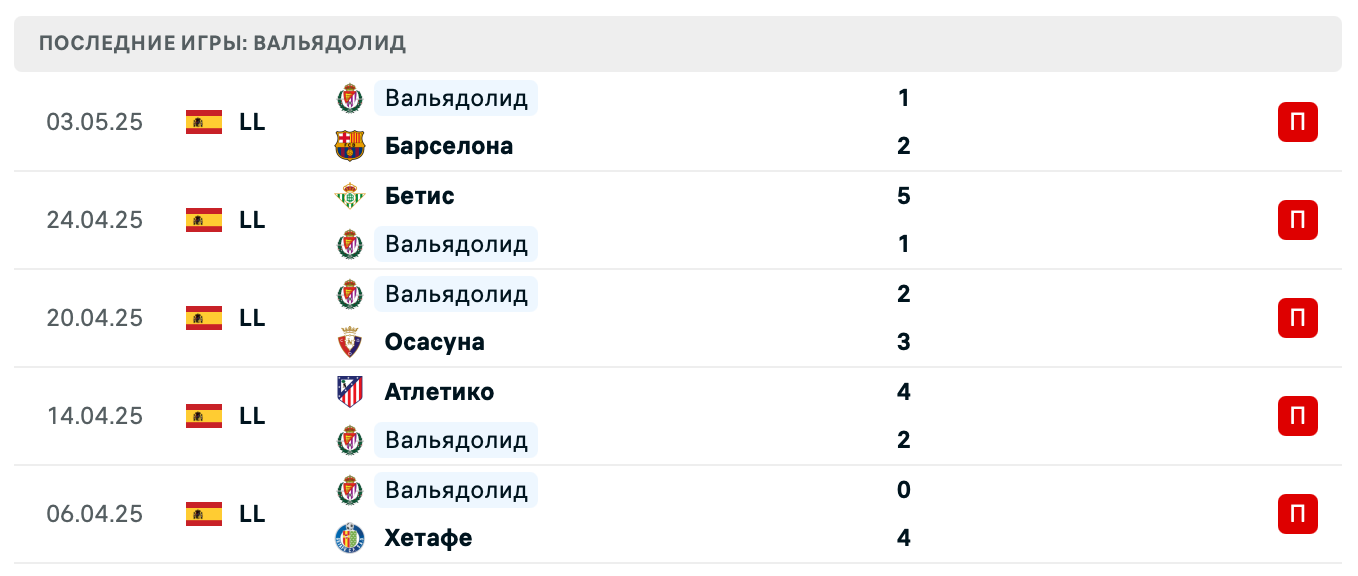Select the Атлетико team name
Screen dimensions: 1358x576
439,392
